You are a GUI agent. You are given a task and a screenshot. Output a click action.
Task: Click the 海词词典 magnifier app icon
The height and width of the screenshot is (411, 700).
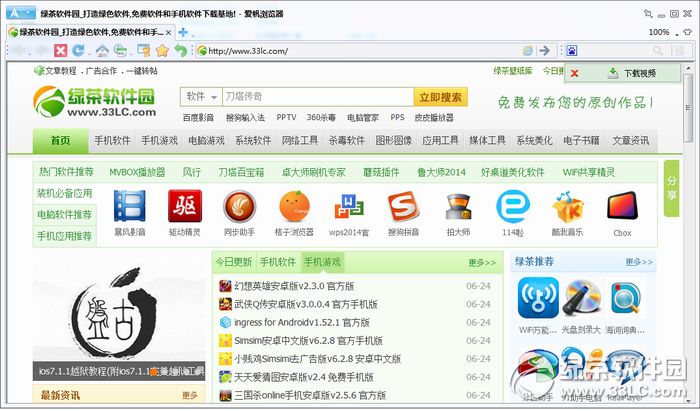(625, 298)
